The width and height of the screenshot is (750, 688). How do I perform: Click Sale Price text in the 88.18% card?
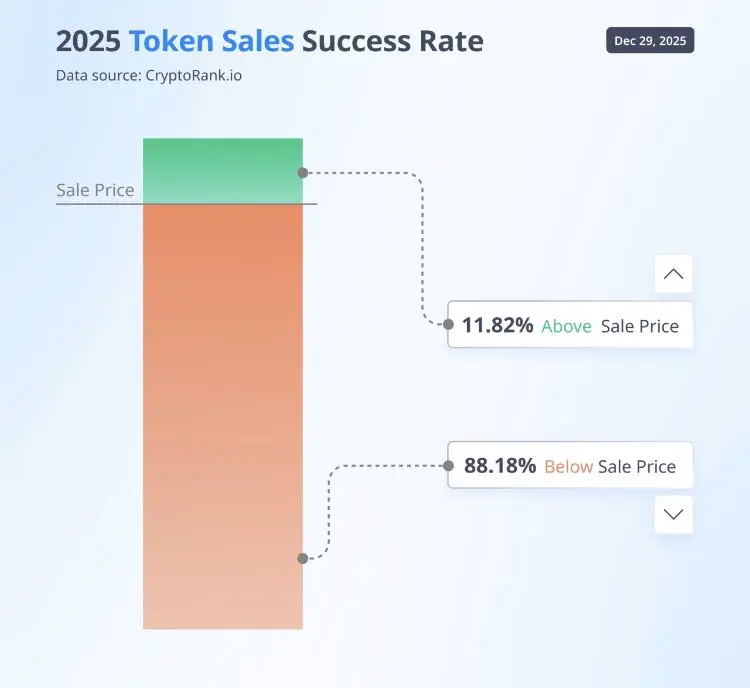(637, 466)
